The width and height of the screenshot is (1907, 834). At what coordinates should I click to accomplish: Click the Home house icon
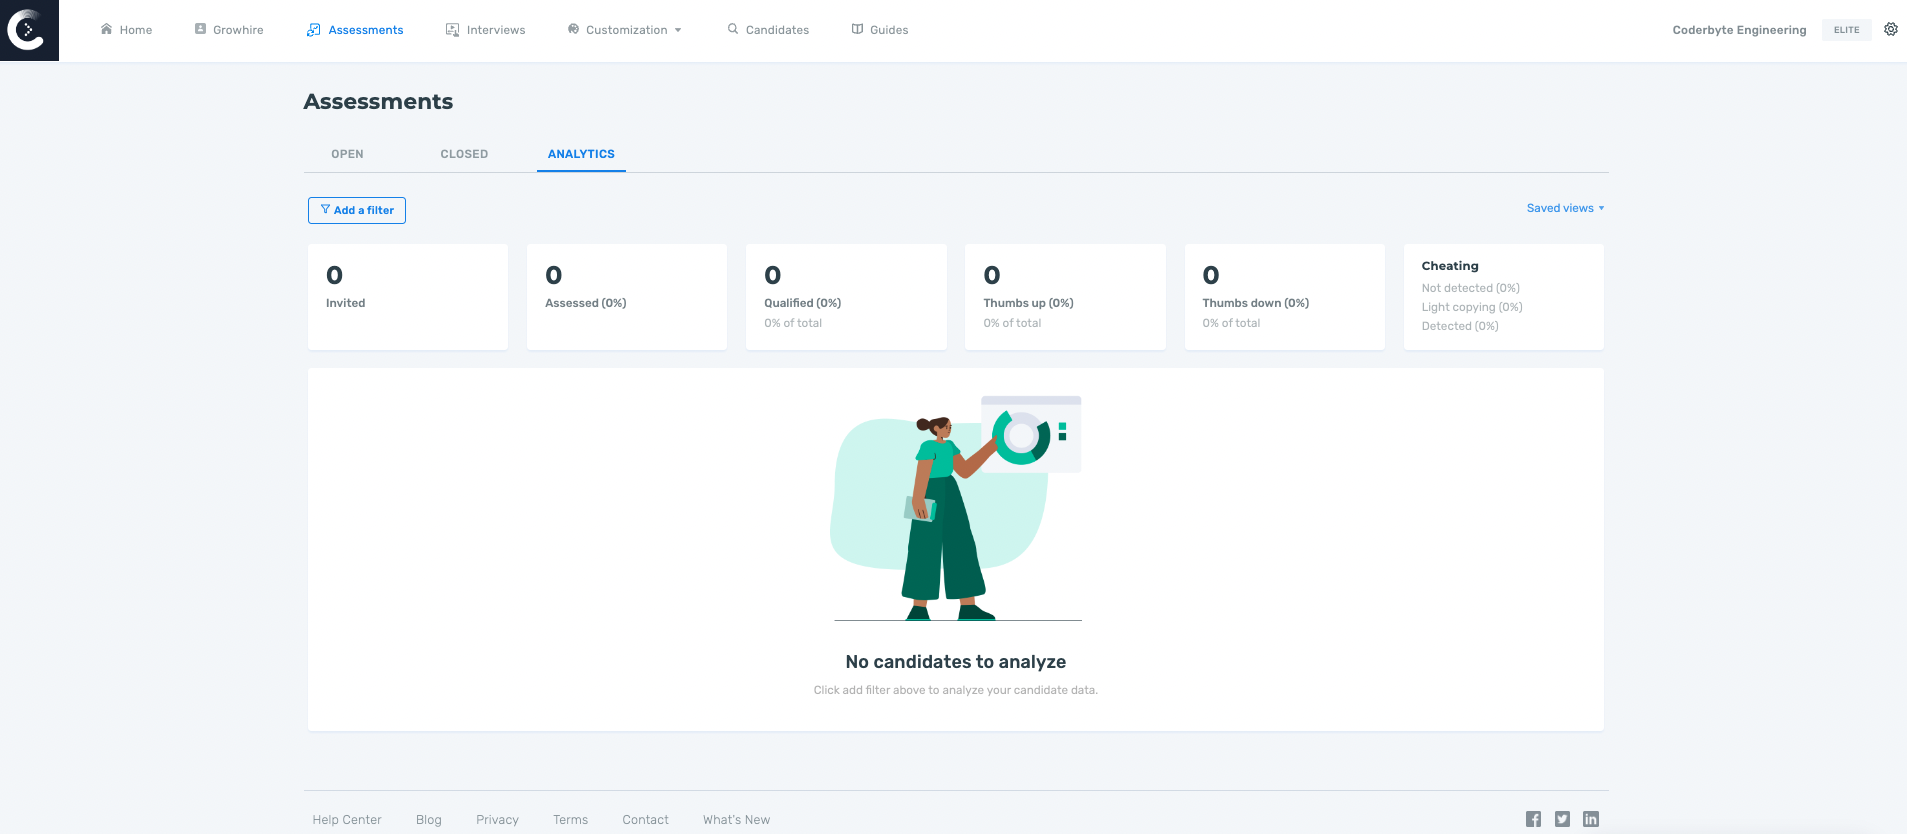click(106, 29)
